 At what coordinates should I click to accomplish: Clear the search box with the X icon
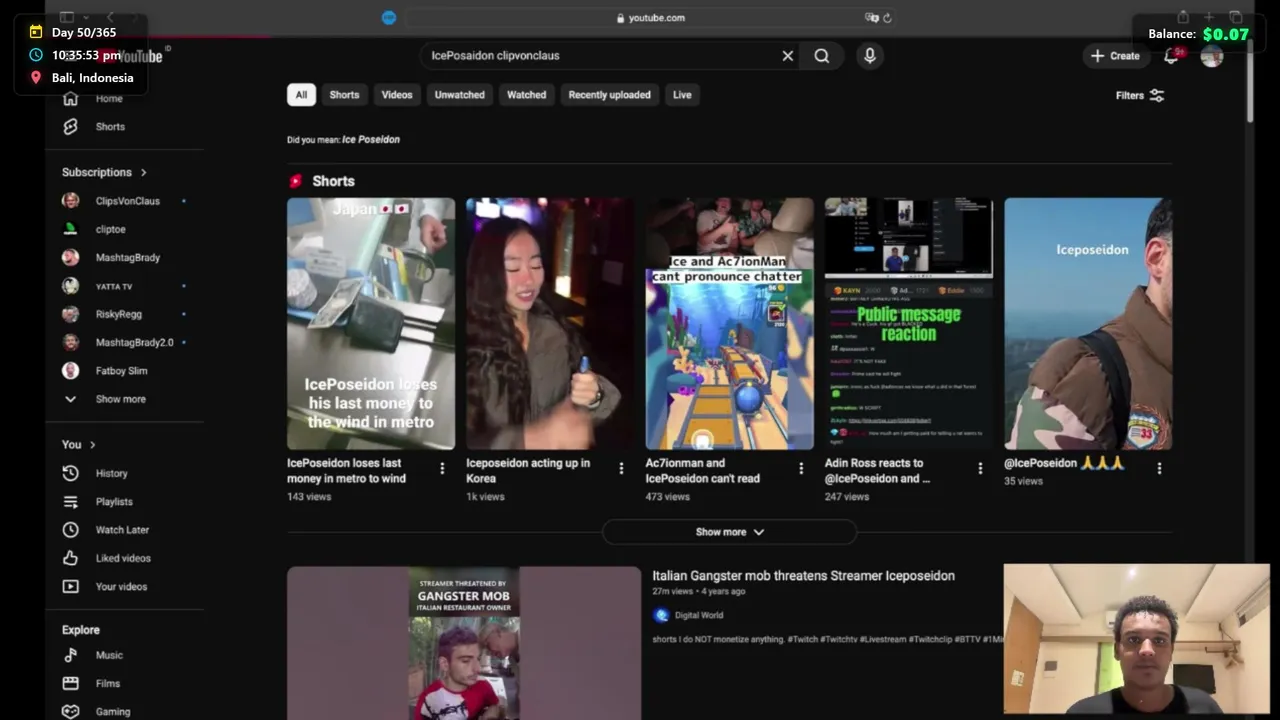[788, 56]
